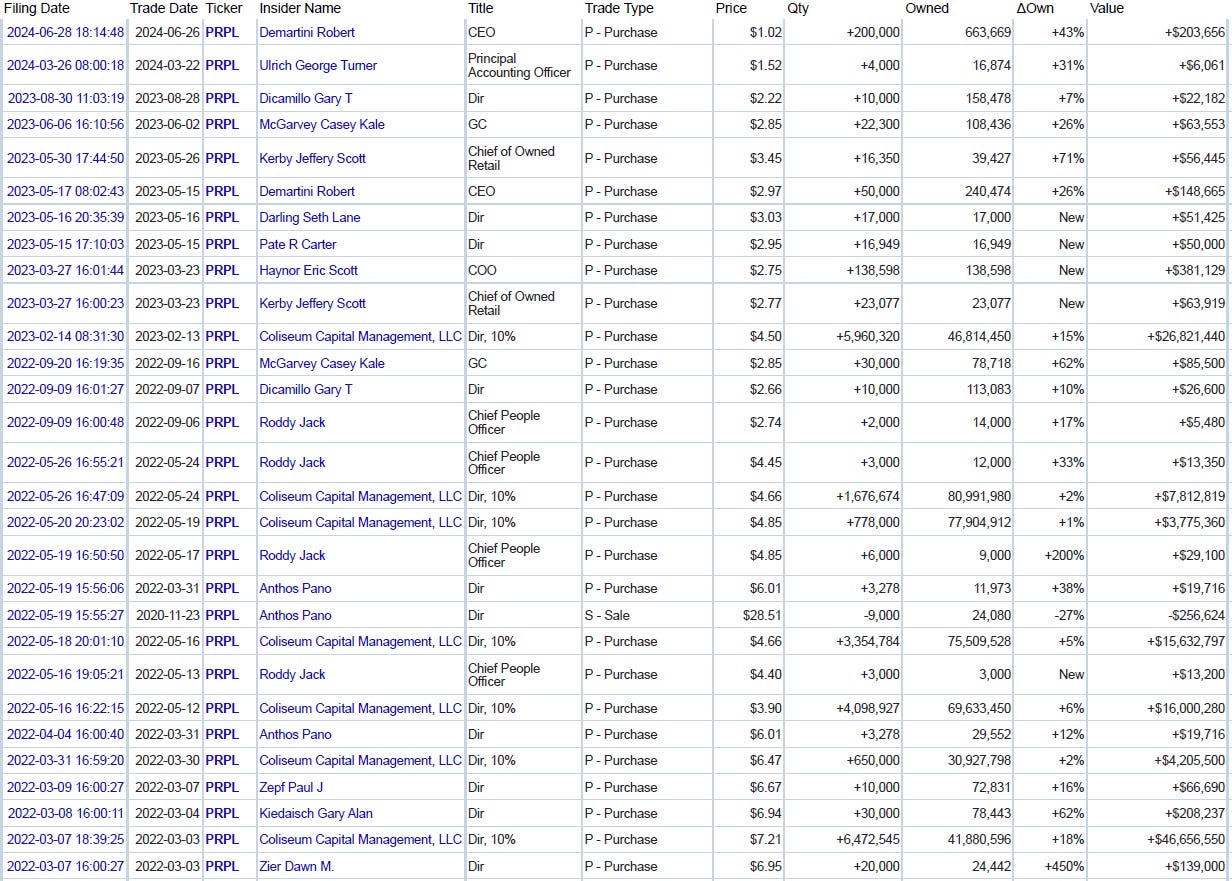Screen dimensions: 1232x881
Task: Click insider name Dicamillo Gary T in 2023-08-28 row
Action: tap(306, 98)
